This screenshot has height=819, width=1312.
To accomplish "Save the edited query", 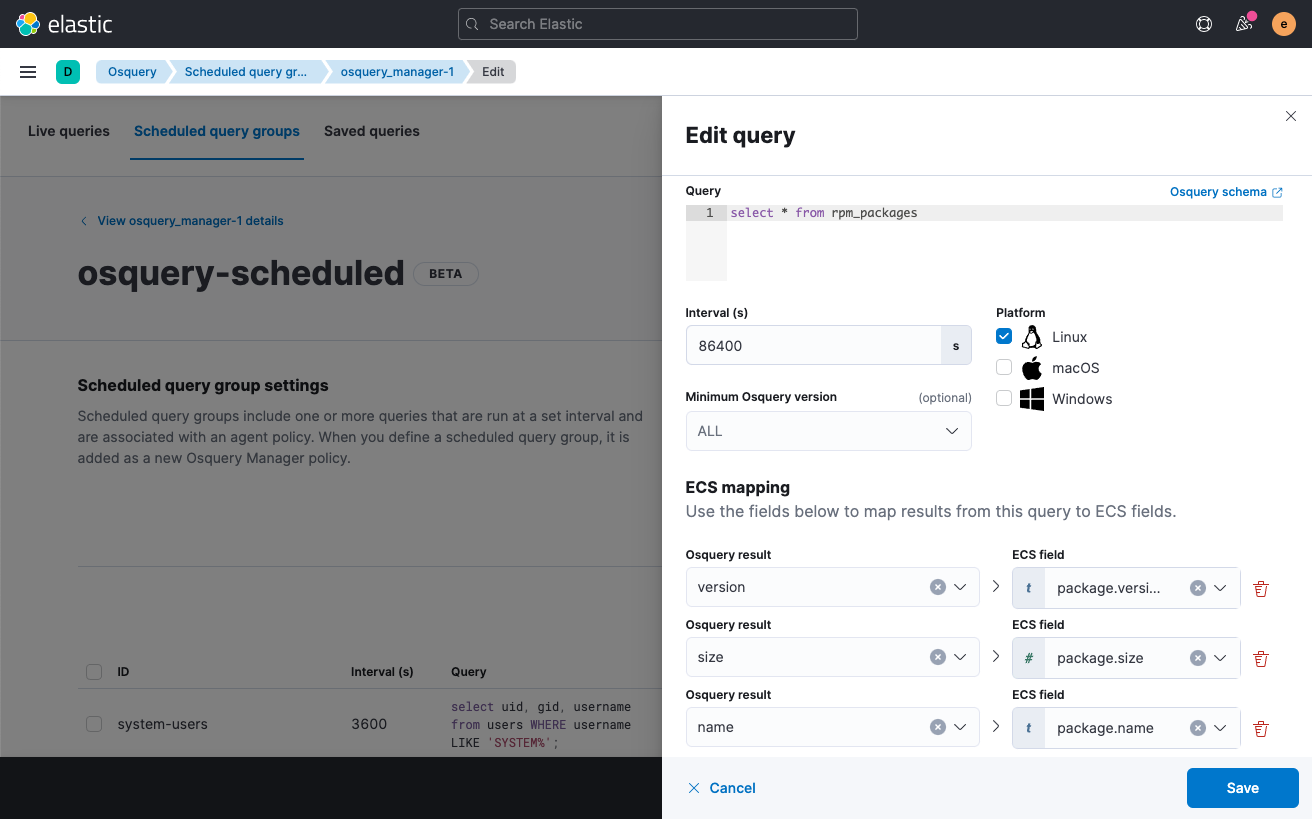I will pyautogui.click(x=1243, y=788).
